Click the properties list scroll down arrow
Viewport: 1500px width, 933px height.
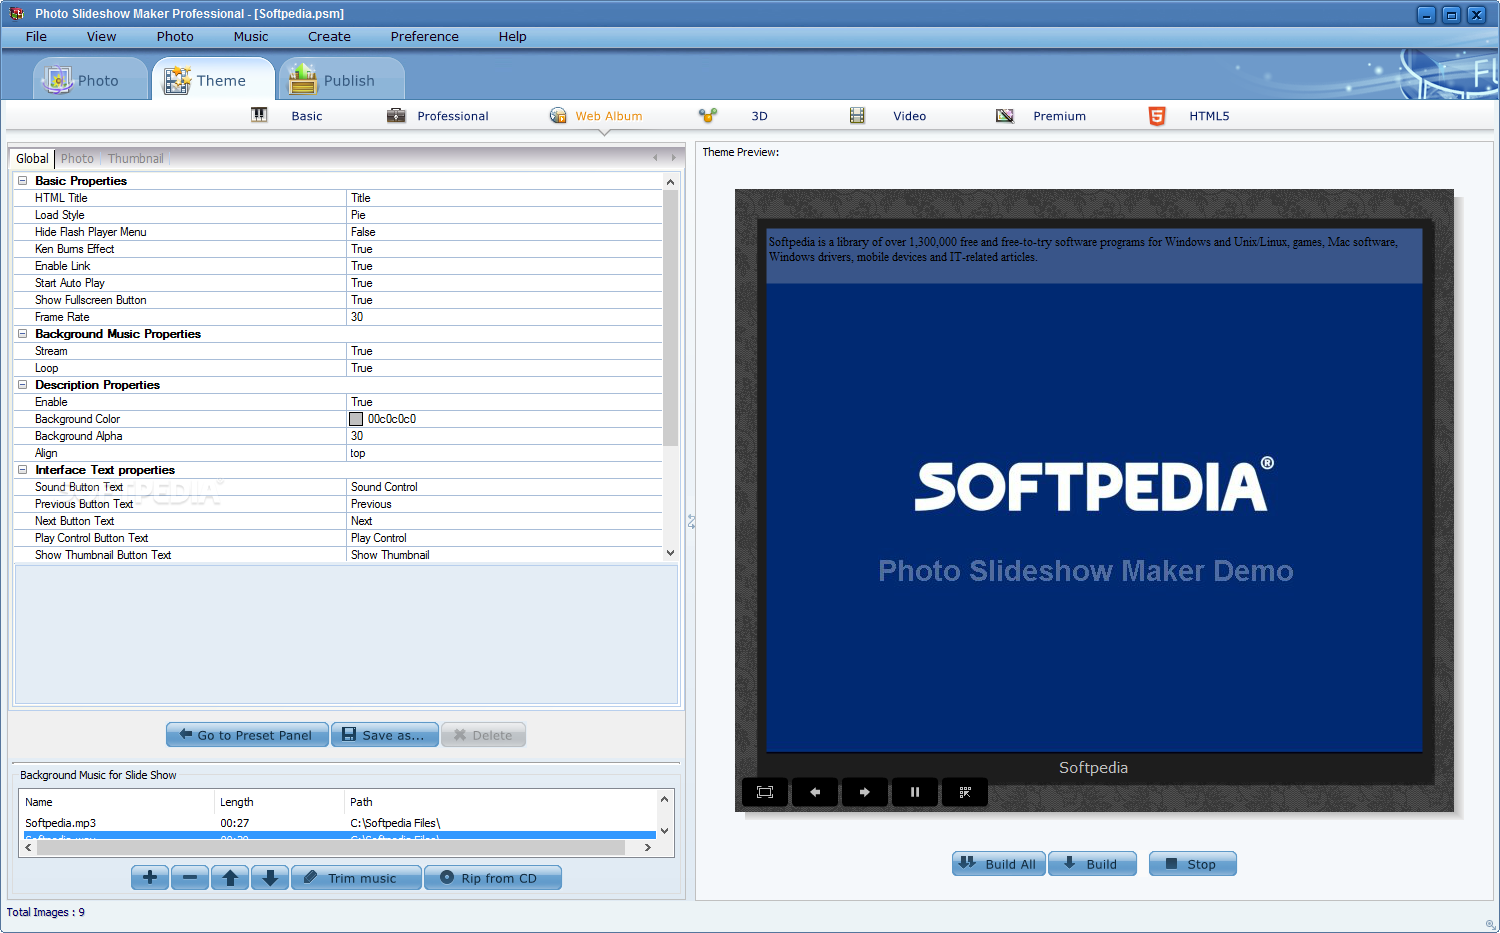pos(670,553)
